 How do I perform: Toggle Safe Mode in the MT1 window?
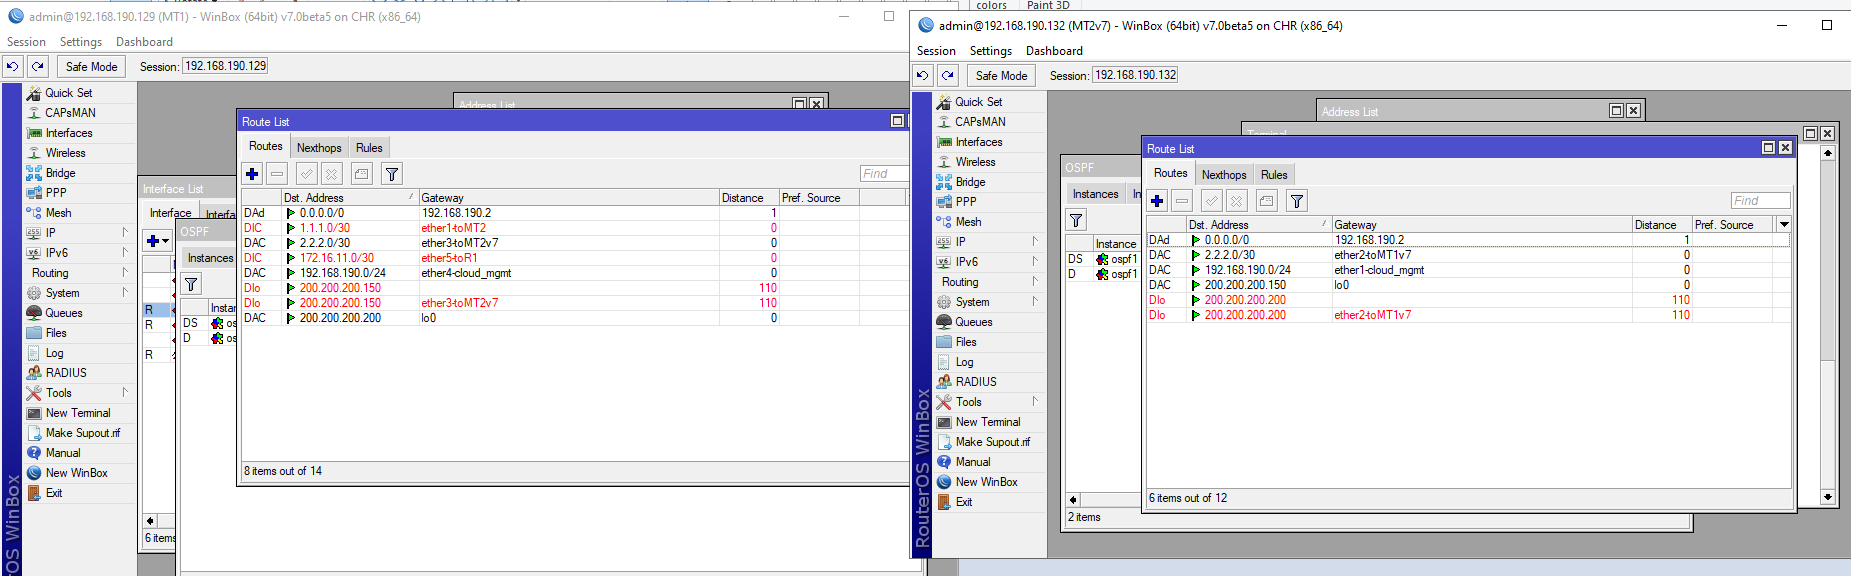pyautogui.click(x=91, y=66)
